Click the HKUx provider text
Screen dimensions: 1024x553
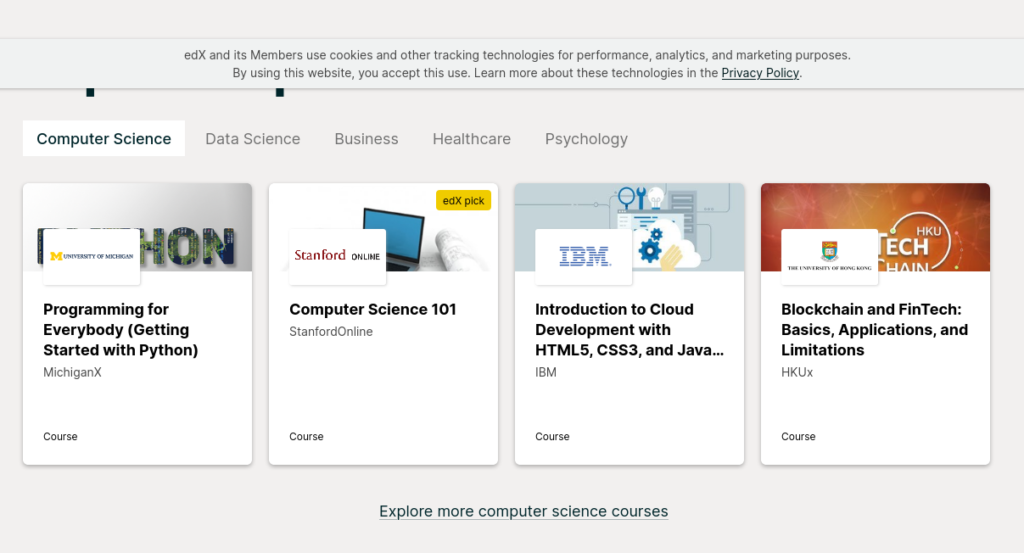[797, 372]
